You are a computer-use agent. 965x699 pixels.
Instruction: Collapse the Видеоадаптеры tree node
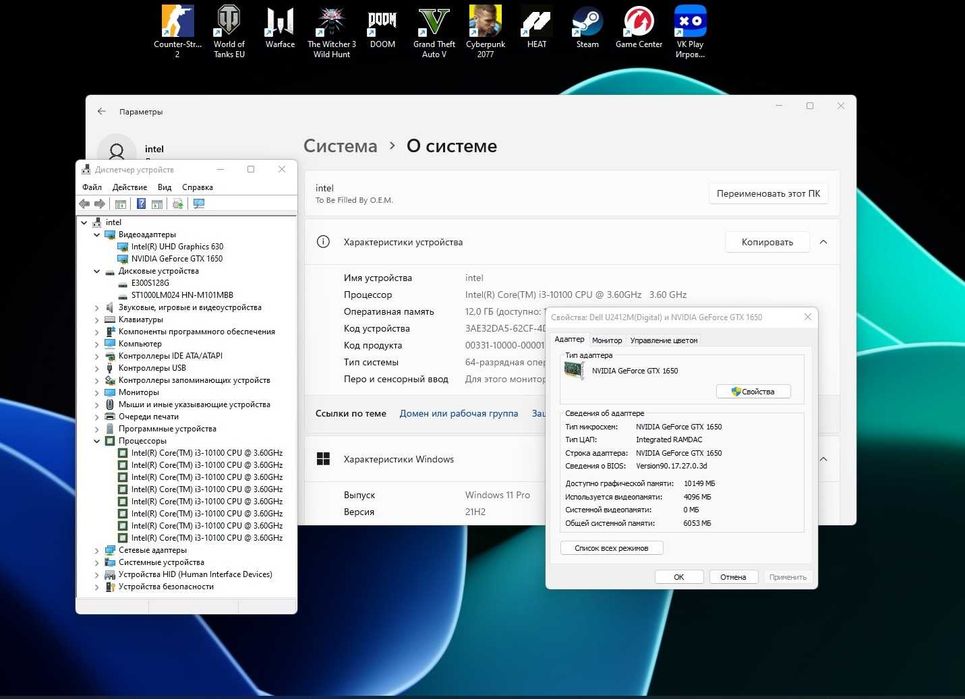click(97, 234)
